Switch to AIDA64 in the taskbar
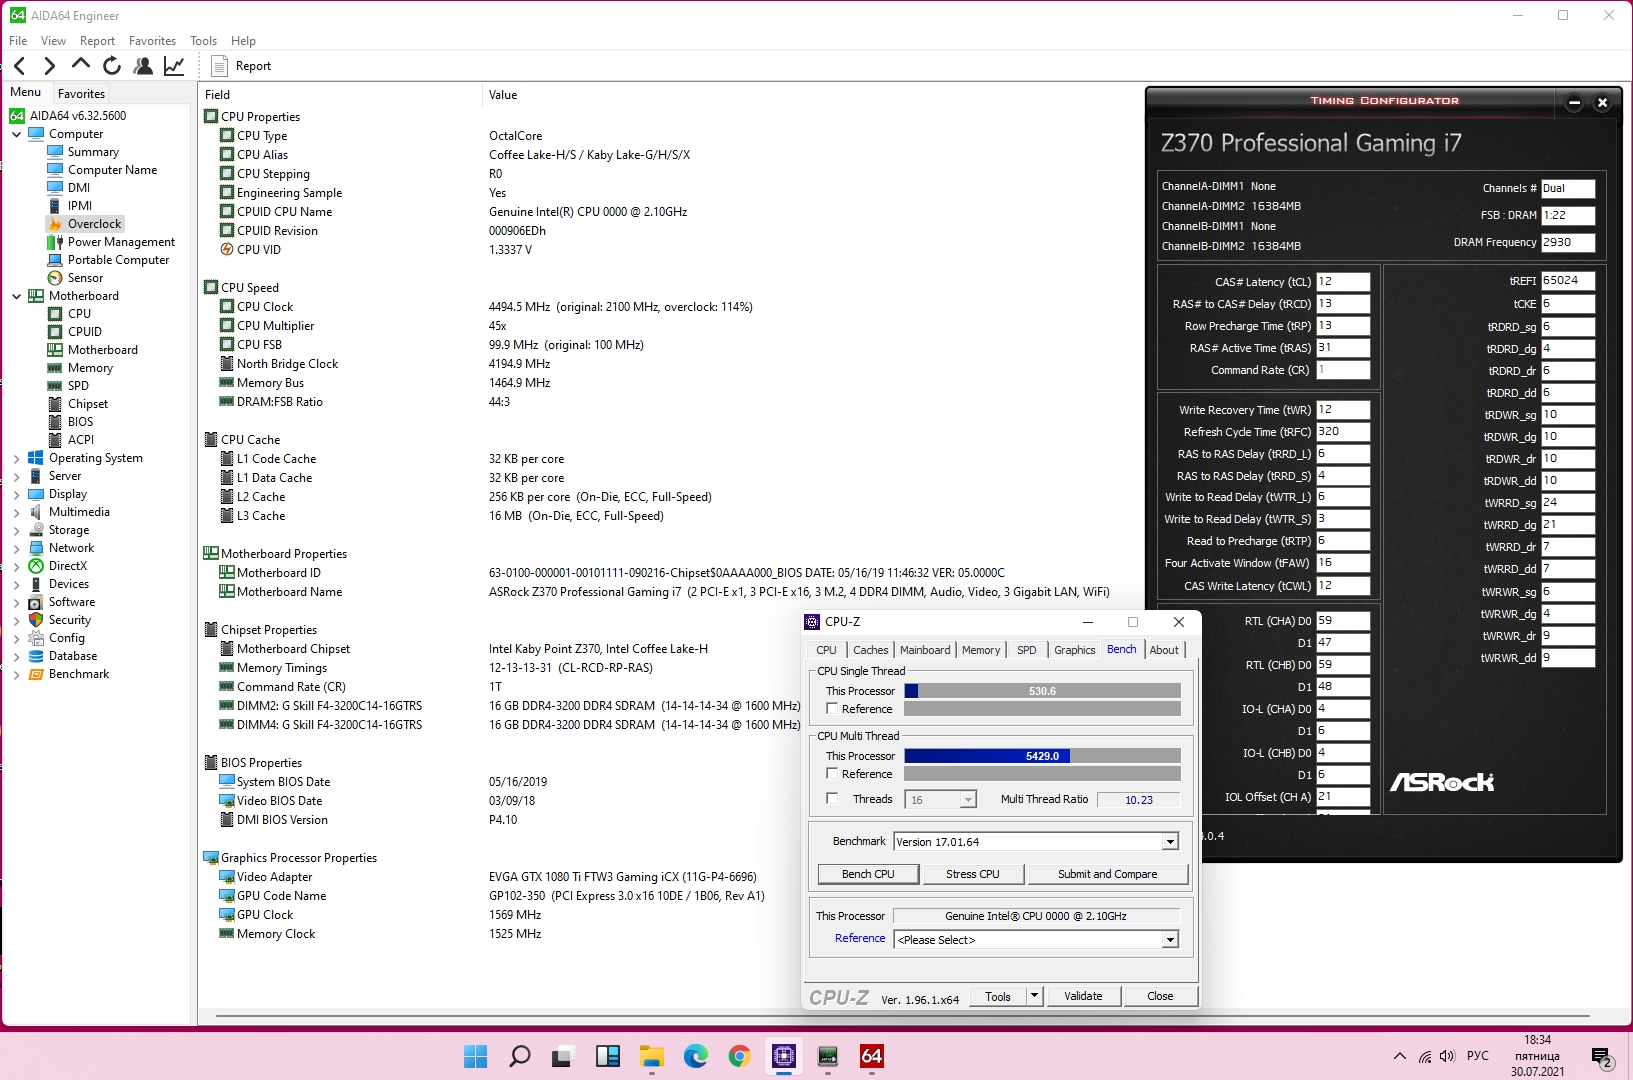Image resolution: width=1633 pixels, height=1080 pixels. point(872,1056)
